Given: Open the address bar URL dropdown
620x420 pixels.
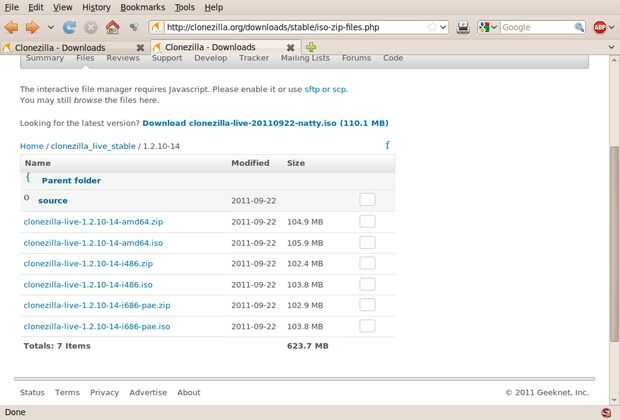Looking at the screenshot, I should 443,27.
